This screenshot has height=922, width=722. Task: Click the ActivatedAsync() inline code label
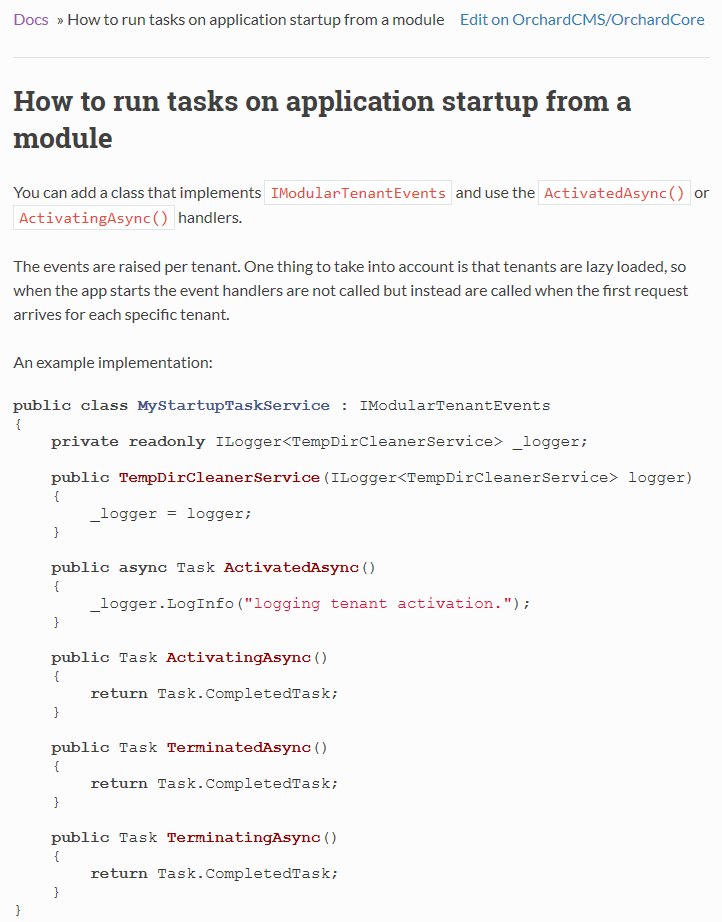[614, 193]
